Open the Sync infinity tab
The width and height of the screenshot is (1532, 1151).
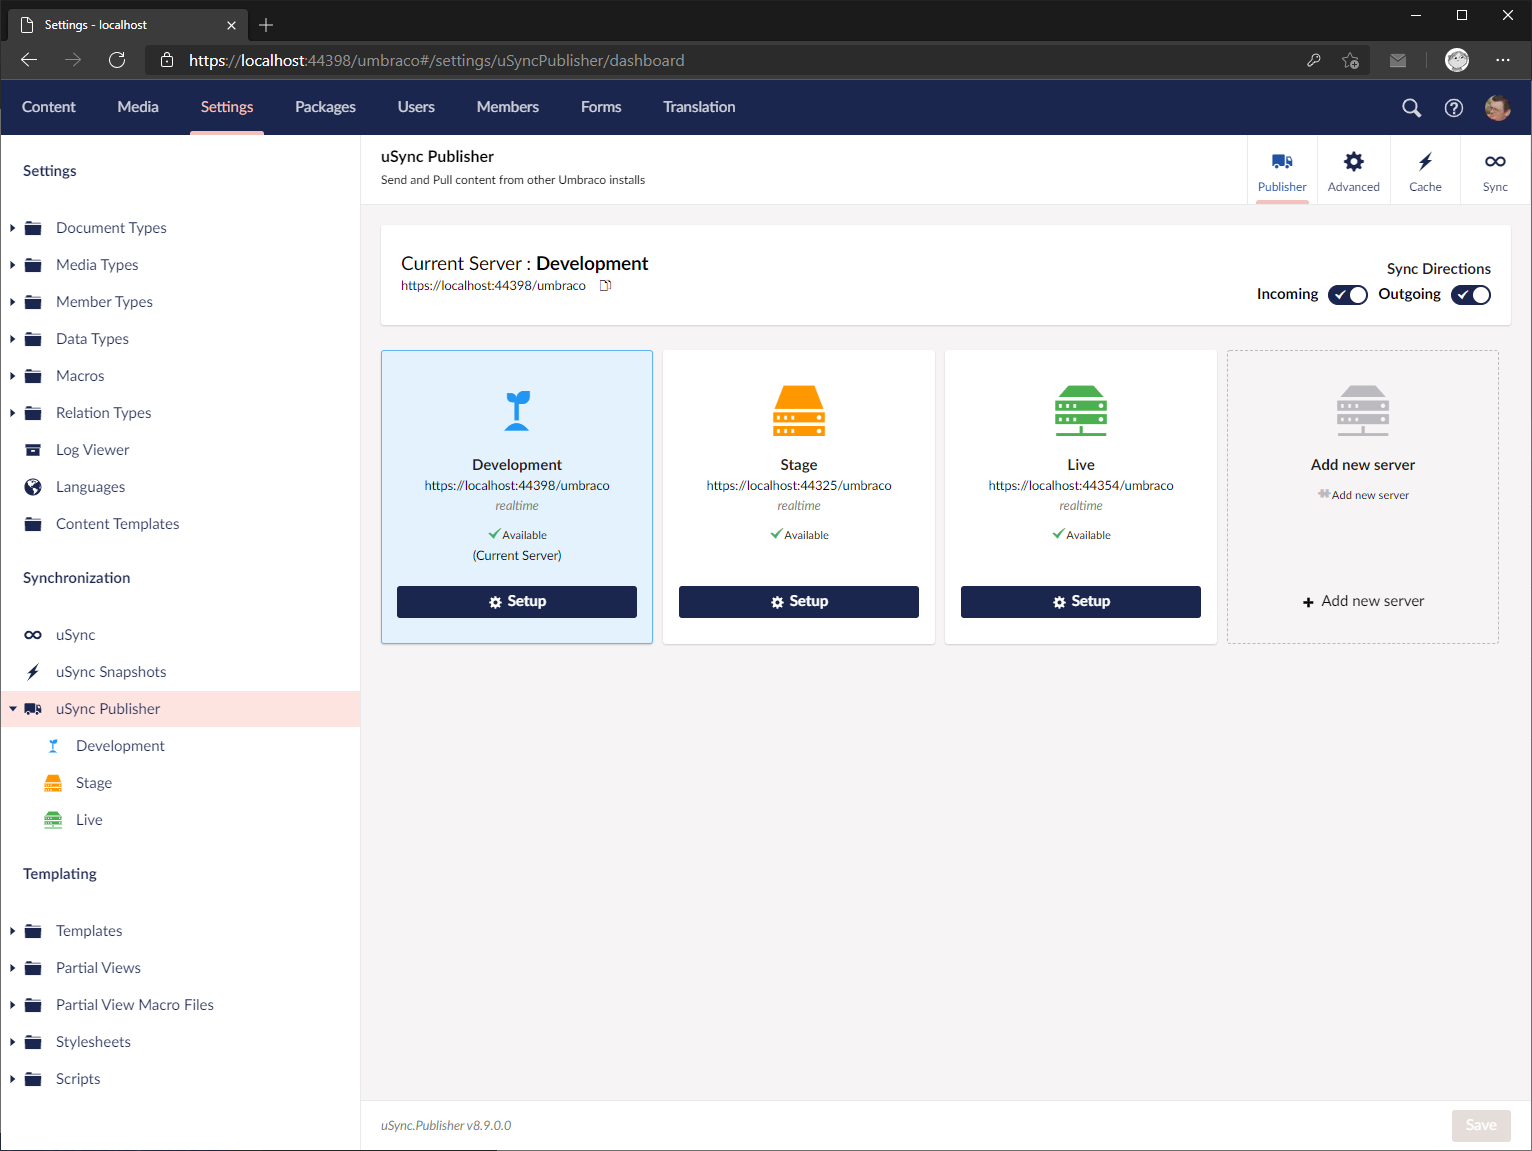(x=1495, y=171)
